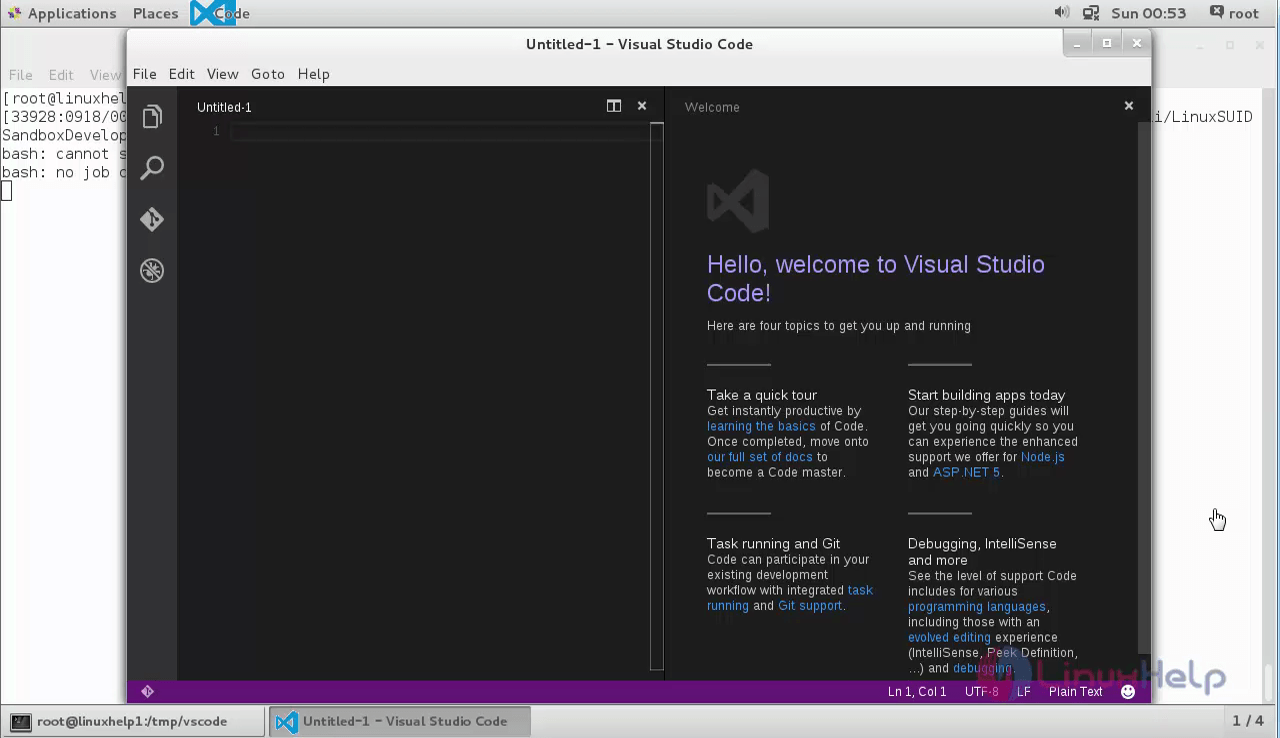Image resolution: width=1280 pixels, height=738 pixels.
Task: Open the 'evolved editing' link
Action: click(949, 637)
